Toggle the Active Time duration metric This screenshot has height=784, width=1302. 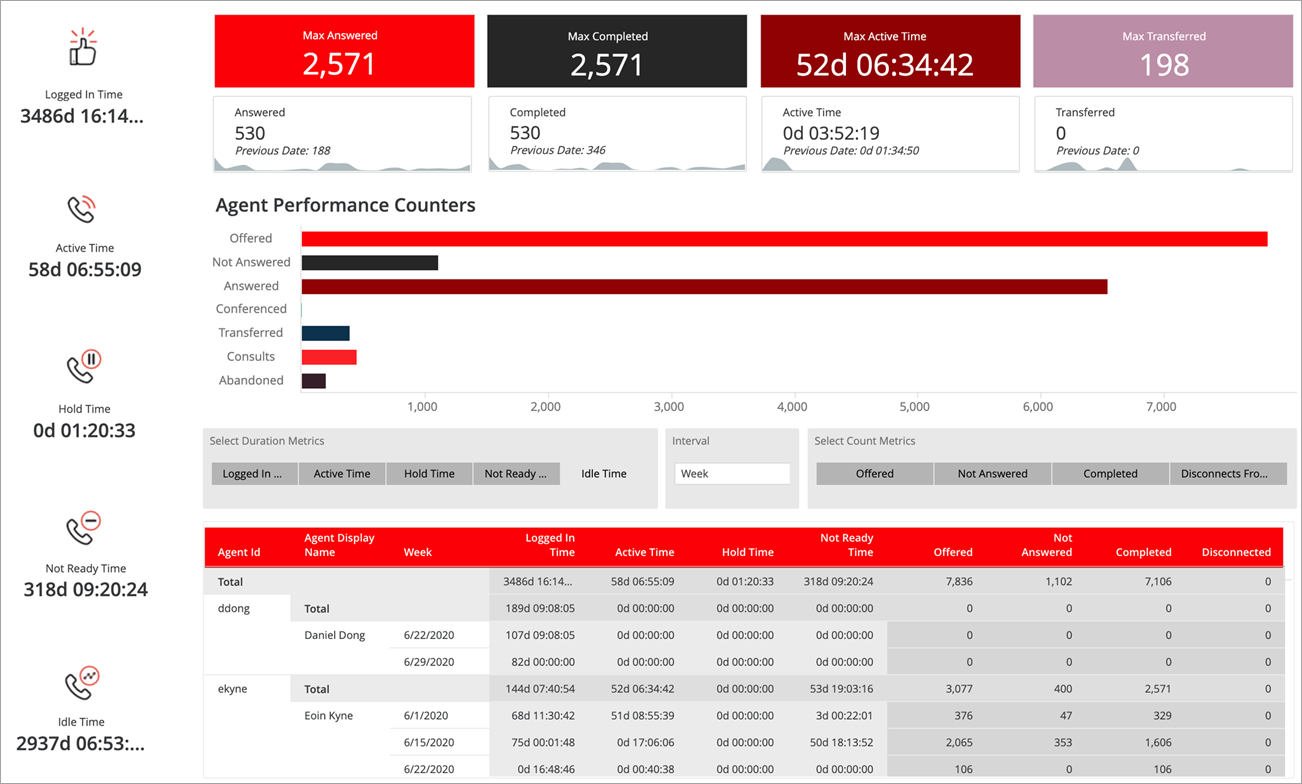342,474
